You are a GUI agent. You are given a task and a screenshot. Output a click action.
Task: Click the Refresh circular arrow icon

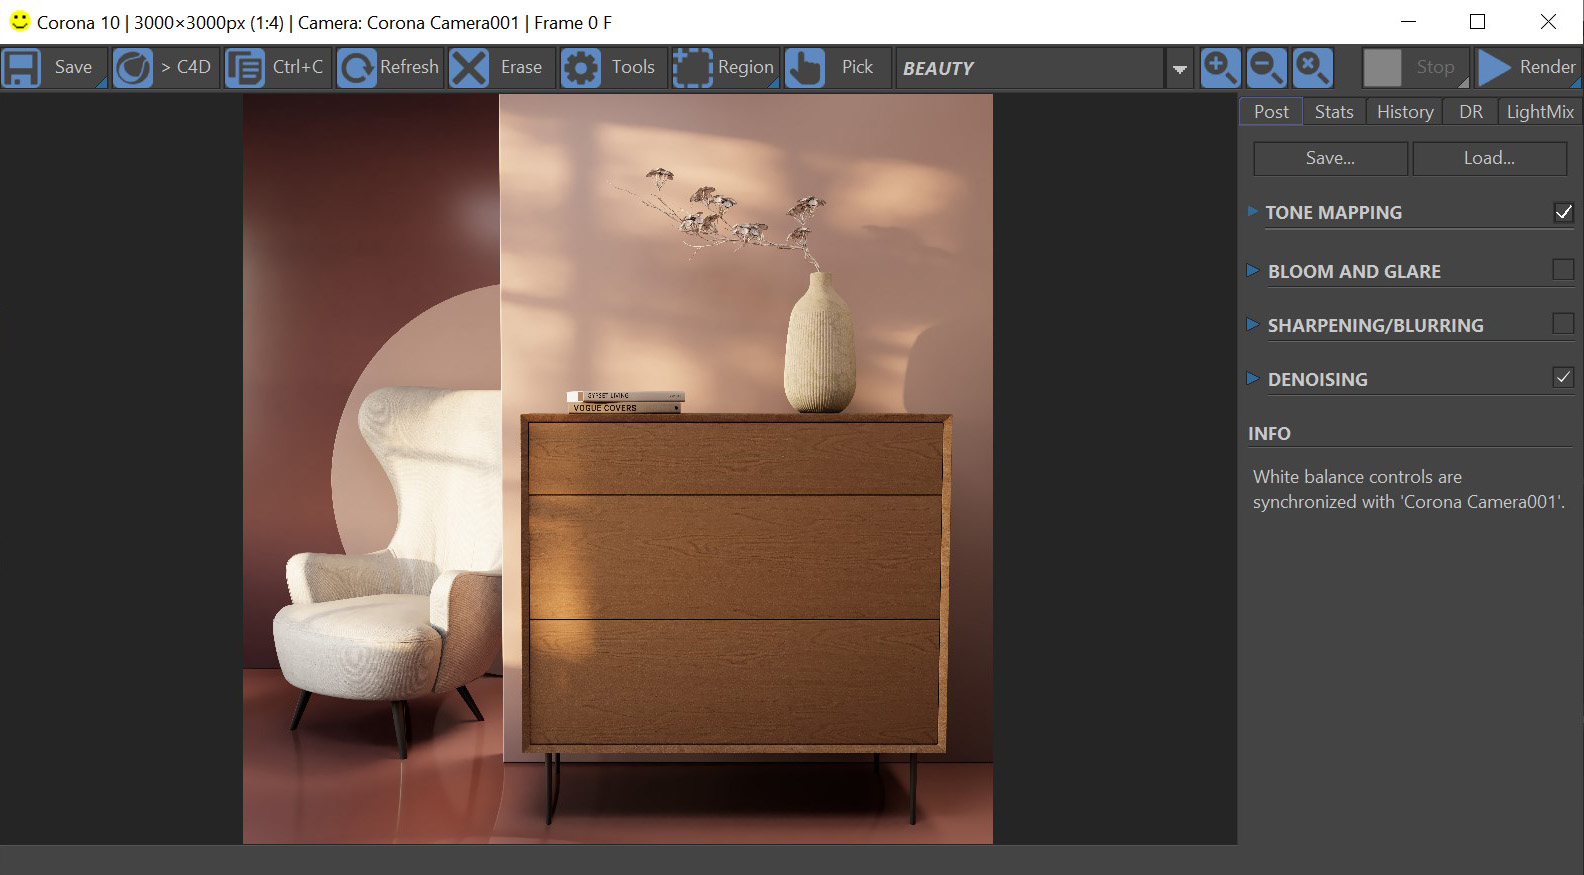click(x=357, y=68)
